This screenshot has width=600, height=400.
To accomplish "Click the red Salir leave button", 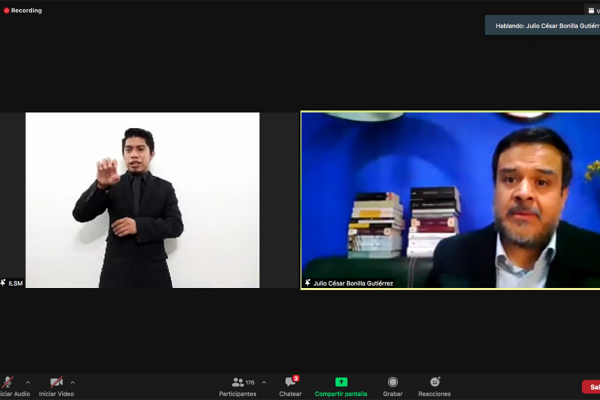I will [x=591, y=387].
